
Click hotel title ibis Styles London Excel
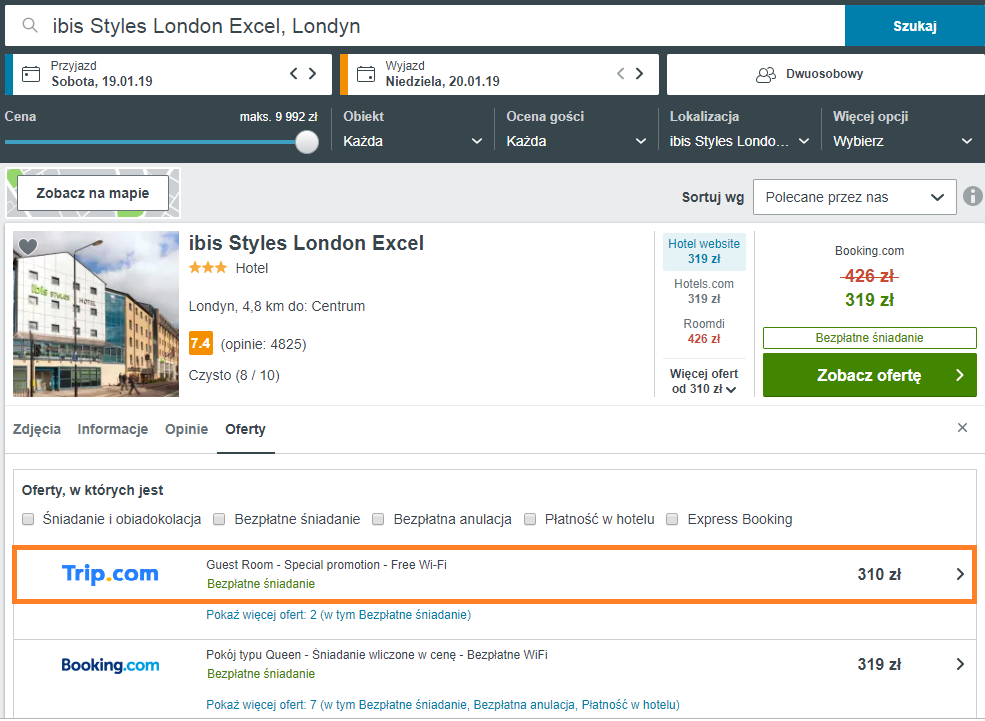307,243
